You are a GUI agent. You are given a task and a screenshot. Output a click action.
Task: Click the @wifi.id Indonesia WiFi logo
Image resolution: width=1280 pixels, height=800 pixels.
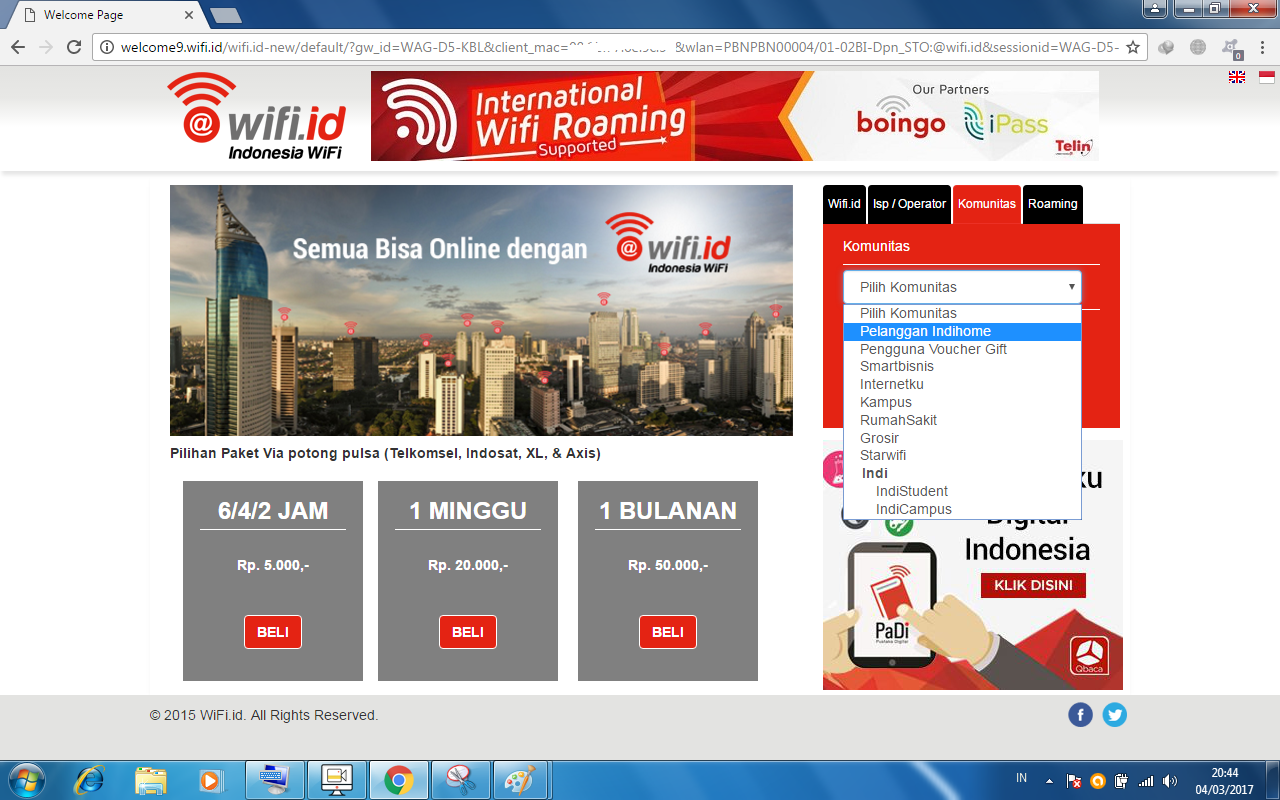(257, 117)
